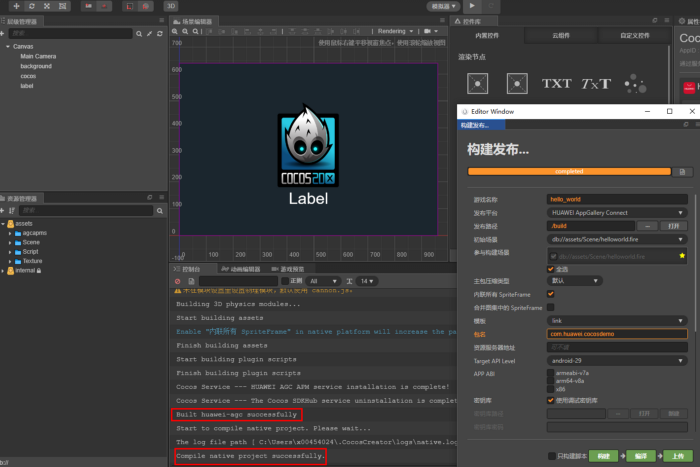Enable the armeabi-v7a ABI checkbox
Screen dimensions: 700x467
pos(550,373)
